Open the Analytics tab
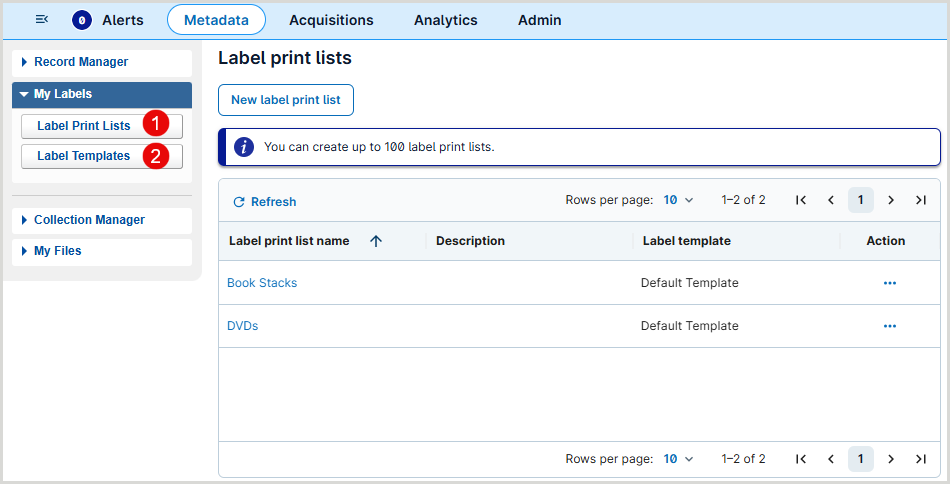Viewport: 950px width, 484px height. (x=445, y=20)
